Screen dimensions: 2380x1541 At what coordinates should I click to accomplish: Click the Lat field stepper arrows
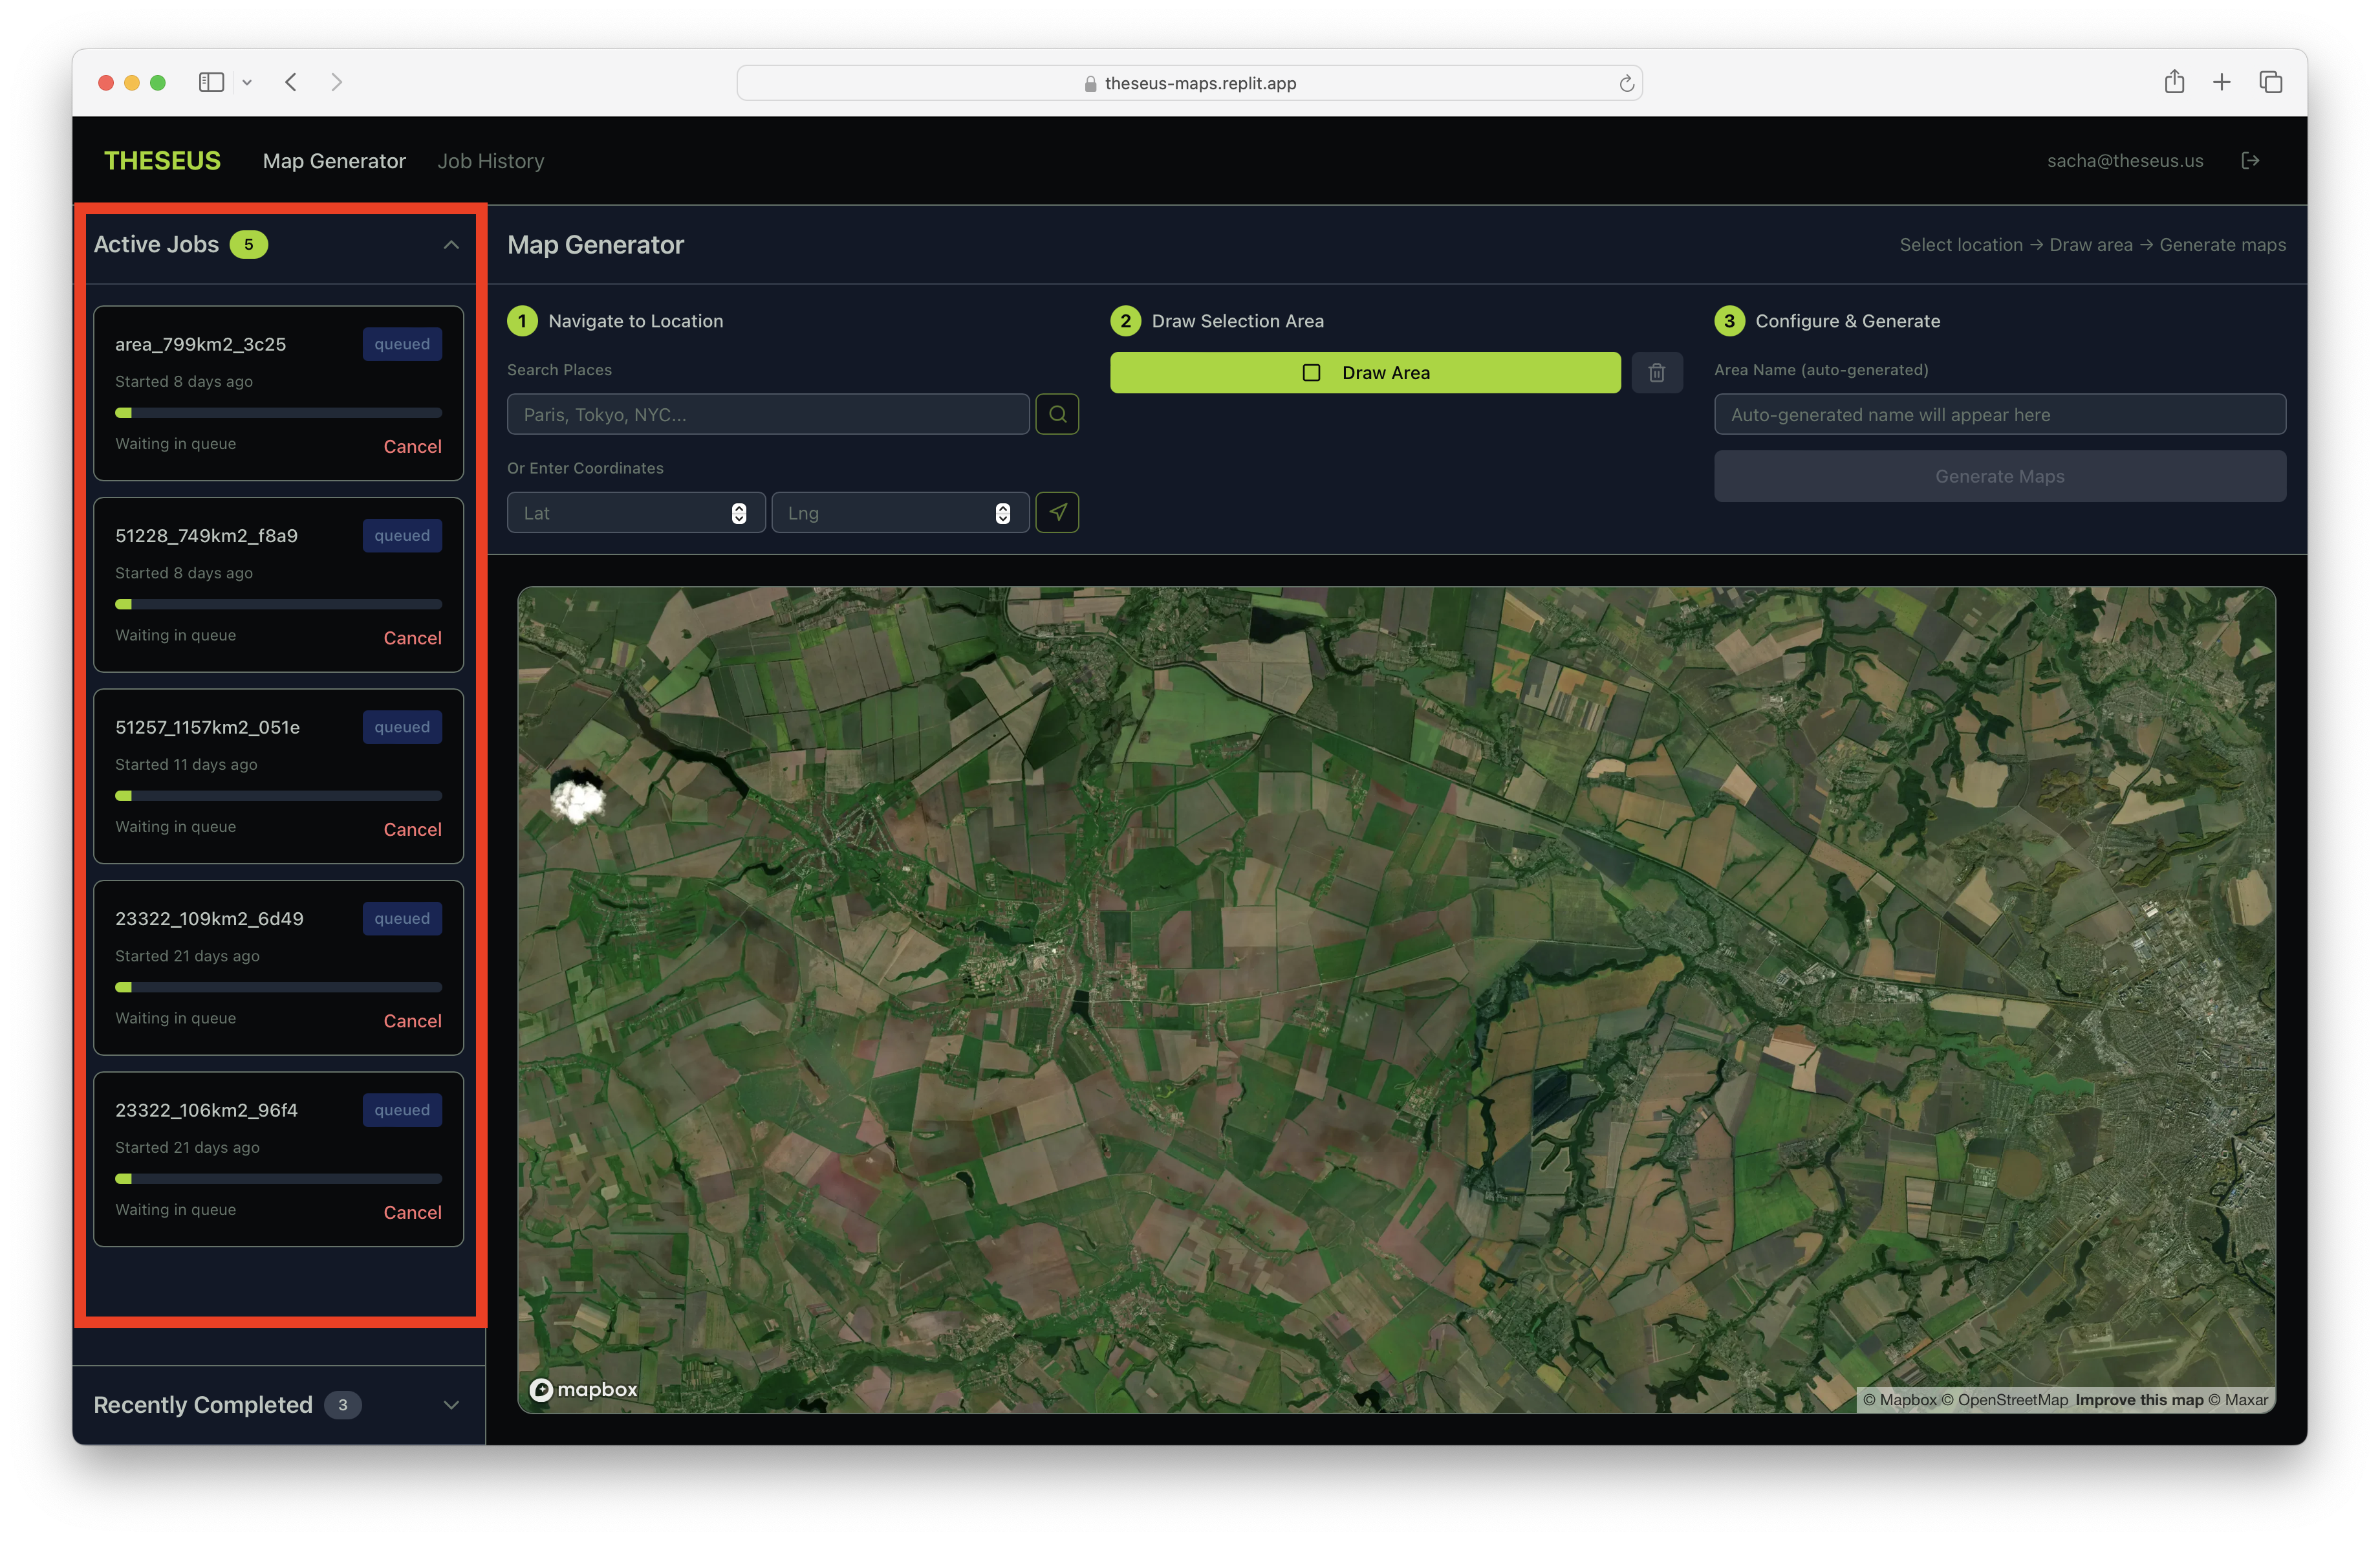(x=738, y=513)
